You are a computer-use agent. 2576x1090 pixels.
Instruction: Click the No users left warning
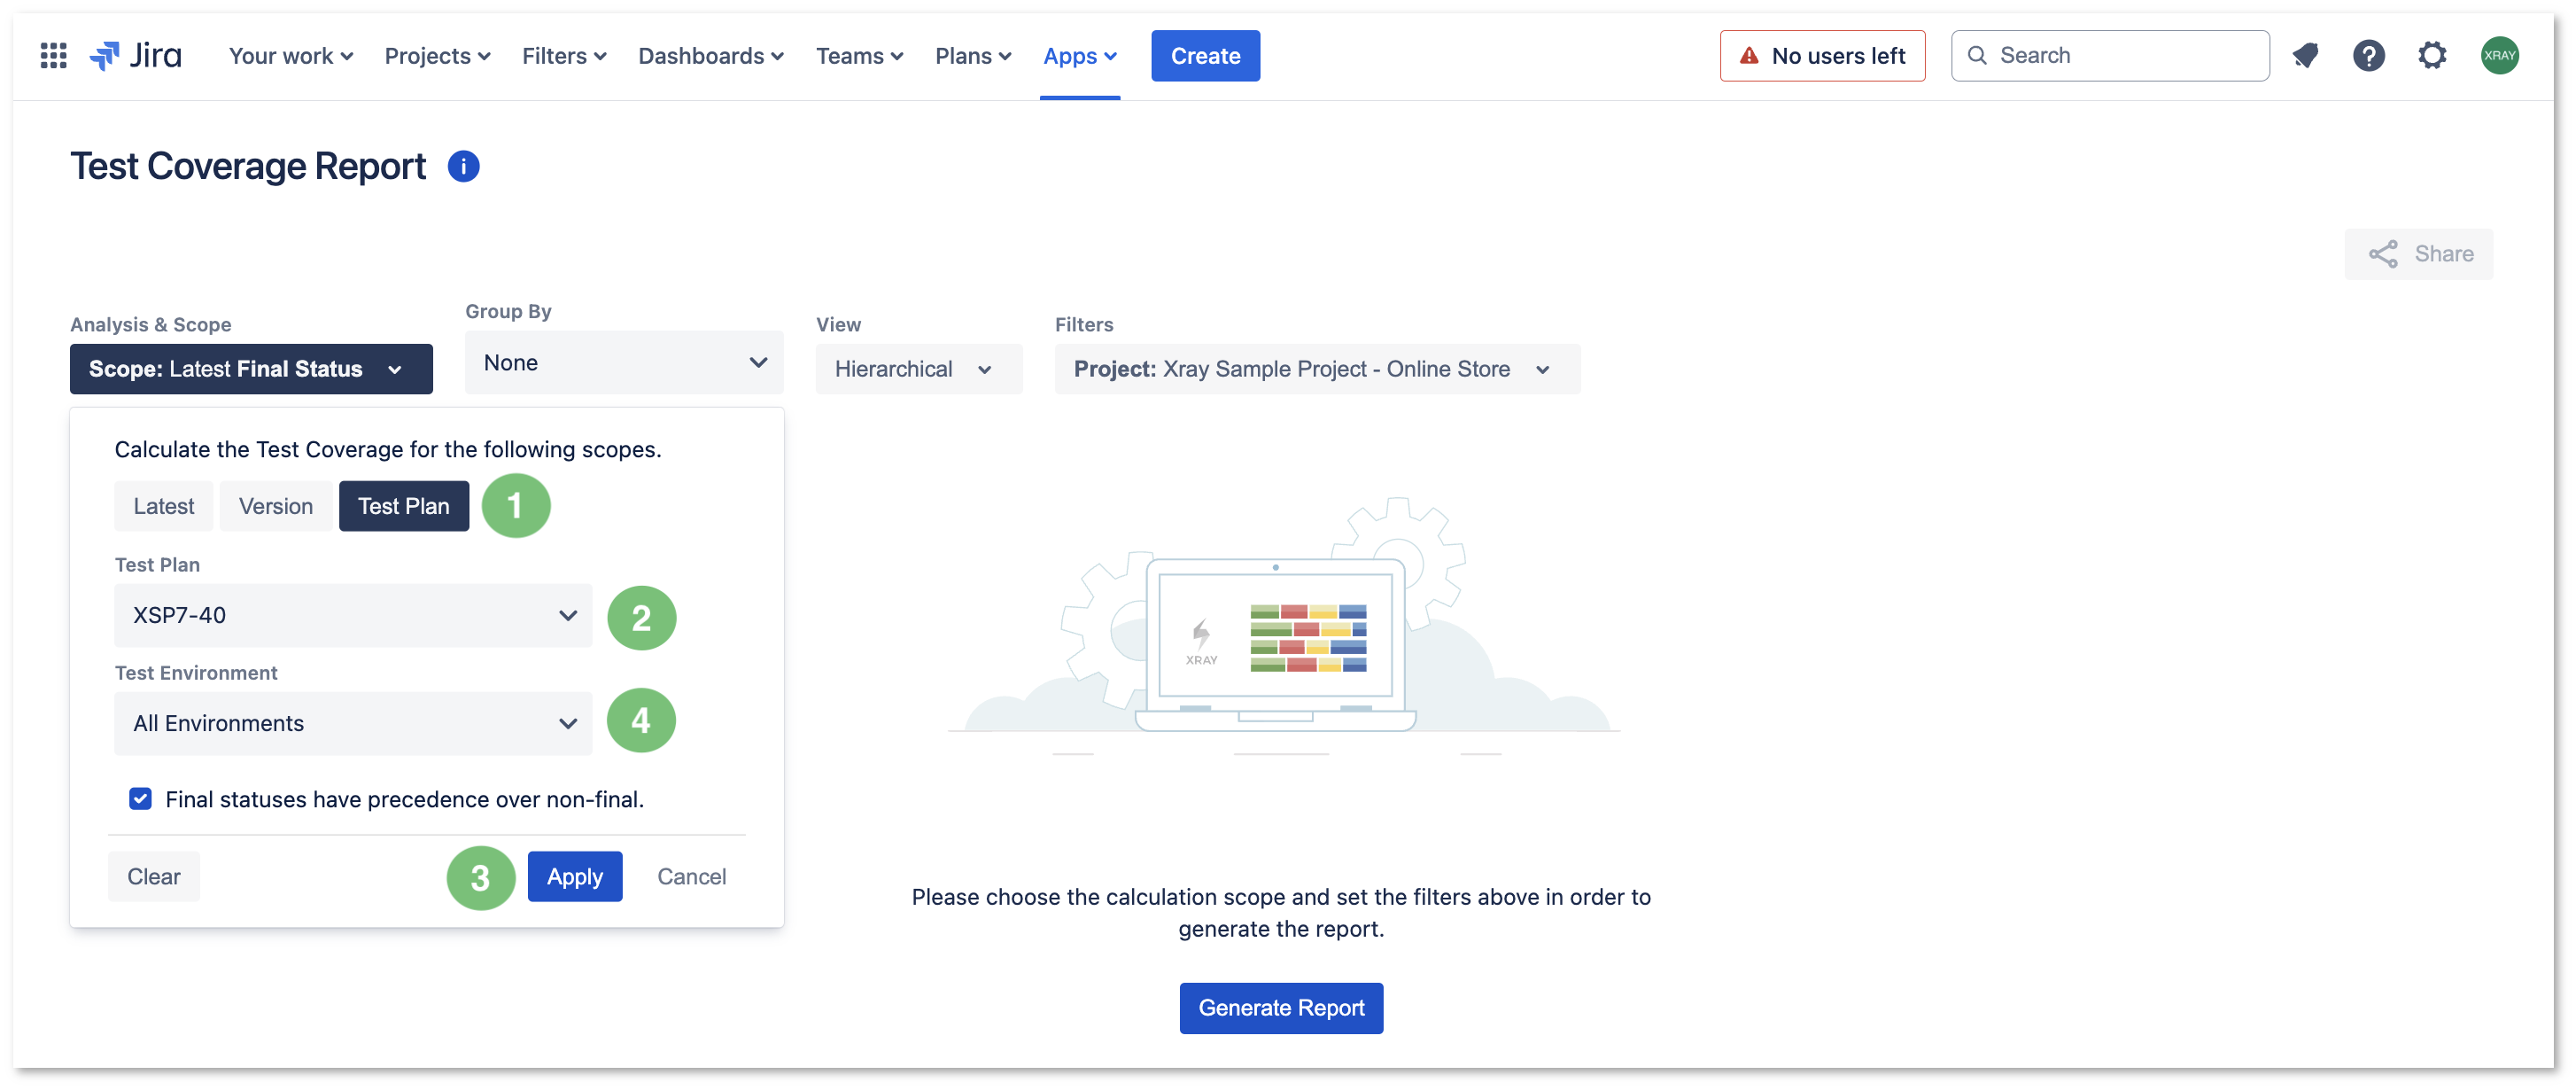(x=1822, y=56)
